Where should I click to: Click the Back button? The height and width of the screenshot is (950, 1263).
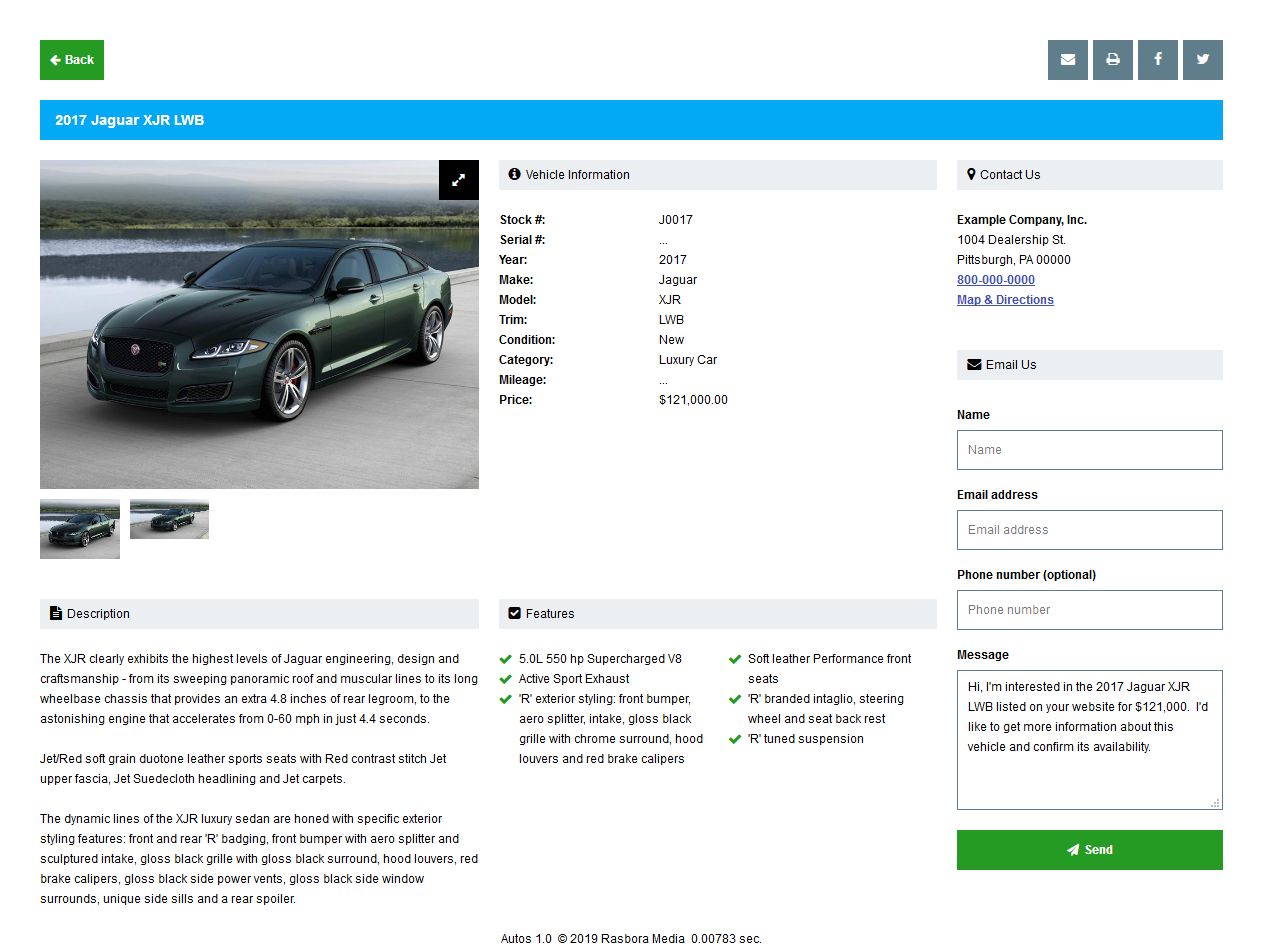pyautogui.click(x=72, y=60)
